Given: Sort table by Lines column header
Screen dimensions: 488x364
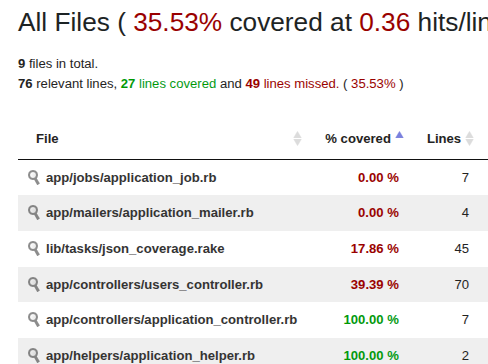Looking at the screenshot, I should pos(444,139).
